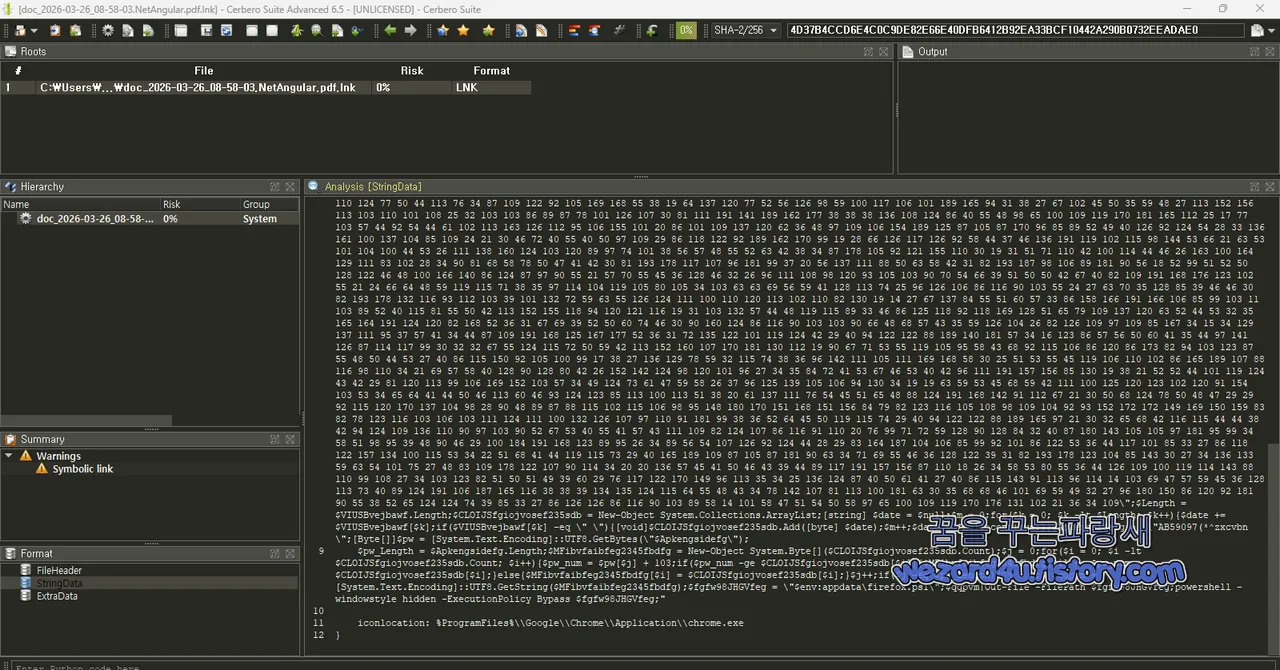Open dropdown arrow beside copy hash icon
This screenshot has height=670, width=1280.
(x=1272, y=30)
